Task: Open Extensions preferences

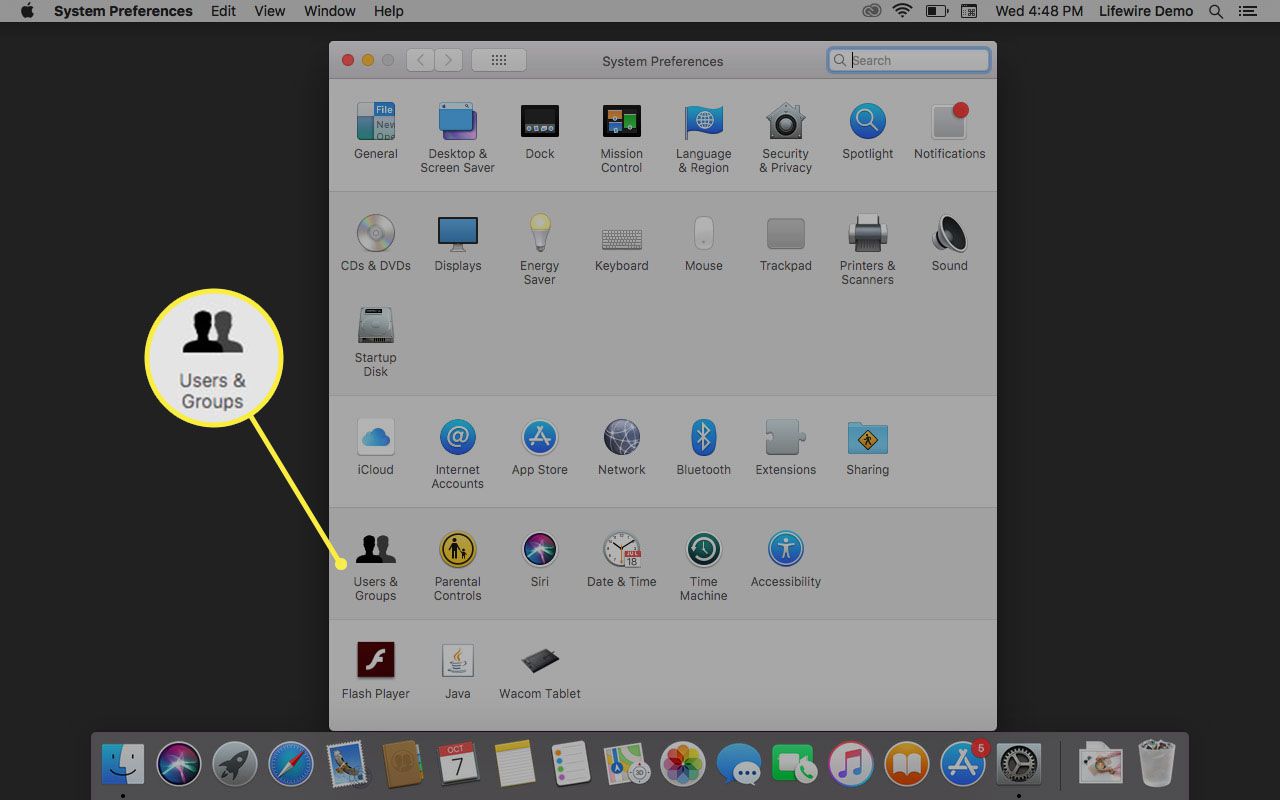Action: [786, 446]
